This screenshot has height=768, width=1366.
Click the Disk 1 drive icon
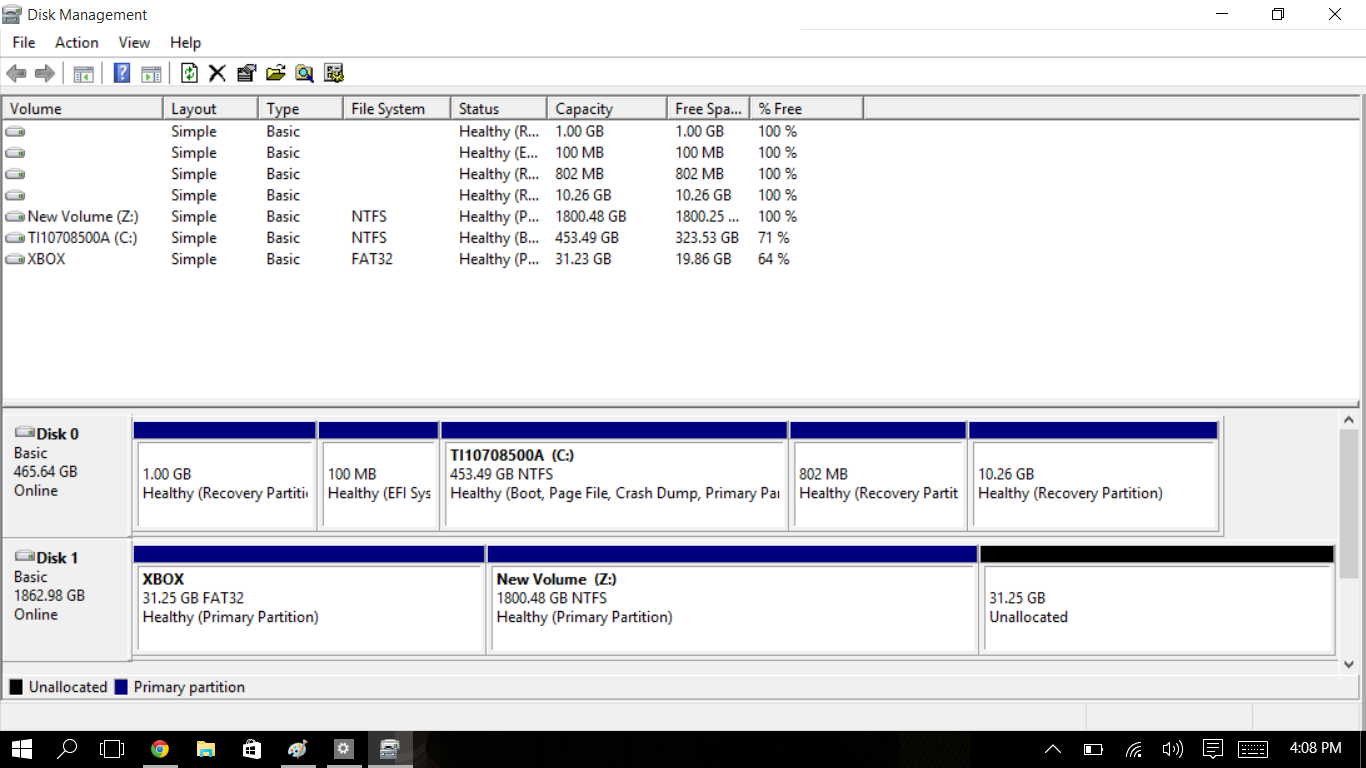coord(25,557)
